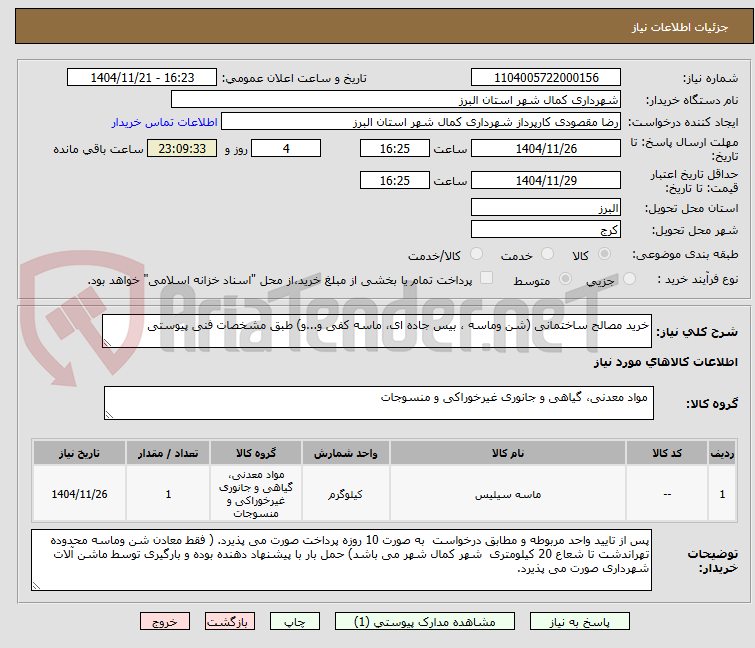Select the کالا radio button
Image resolution: width=755 pixels, height=648 pixels.
click(x=604, y=254)
